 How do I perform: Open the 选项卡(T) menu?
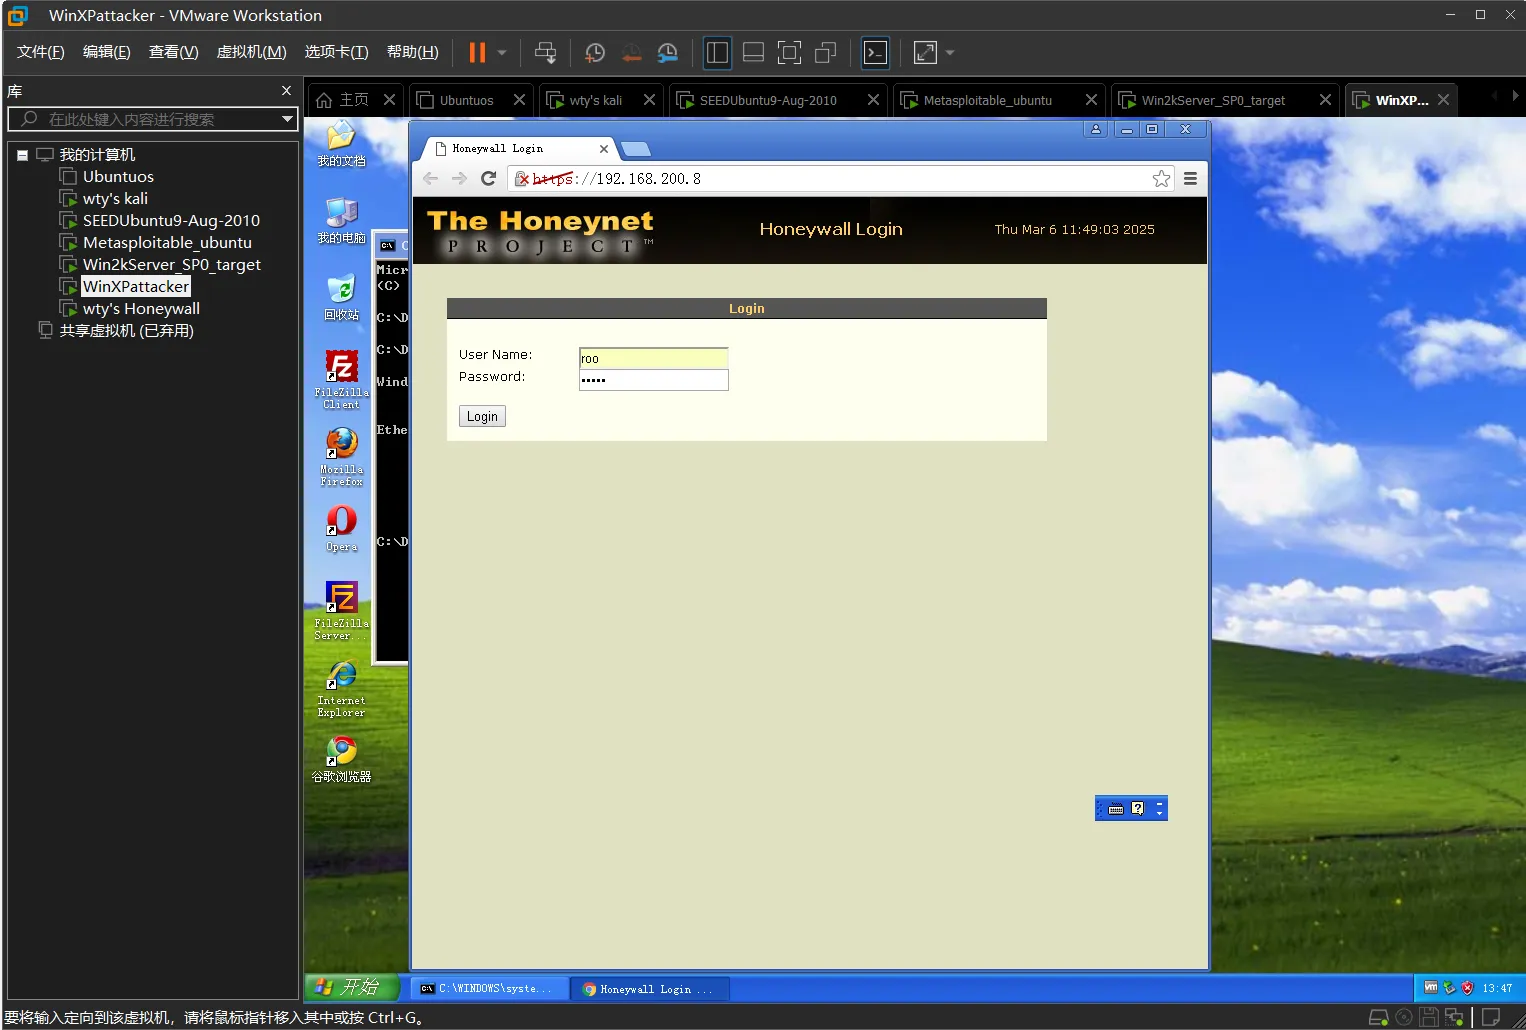coord(337,52)
